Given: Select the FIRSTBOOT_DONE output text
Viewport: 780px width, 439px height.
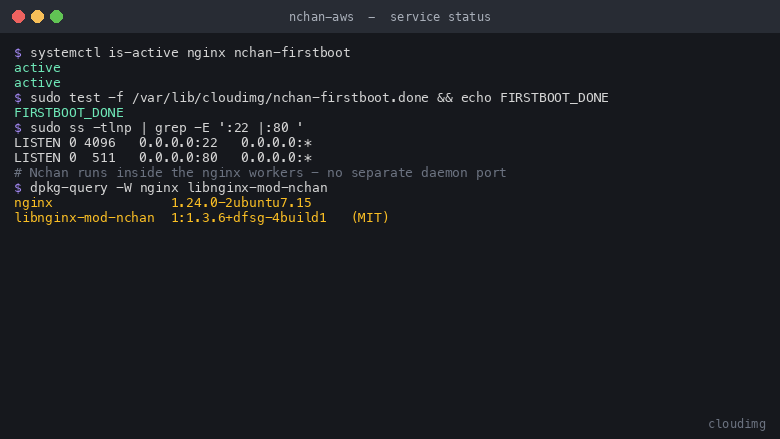Looking at the screenshot, I should click(x=69, y=113).
